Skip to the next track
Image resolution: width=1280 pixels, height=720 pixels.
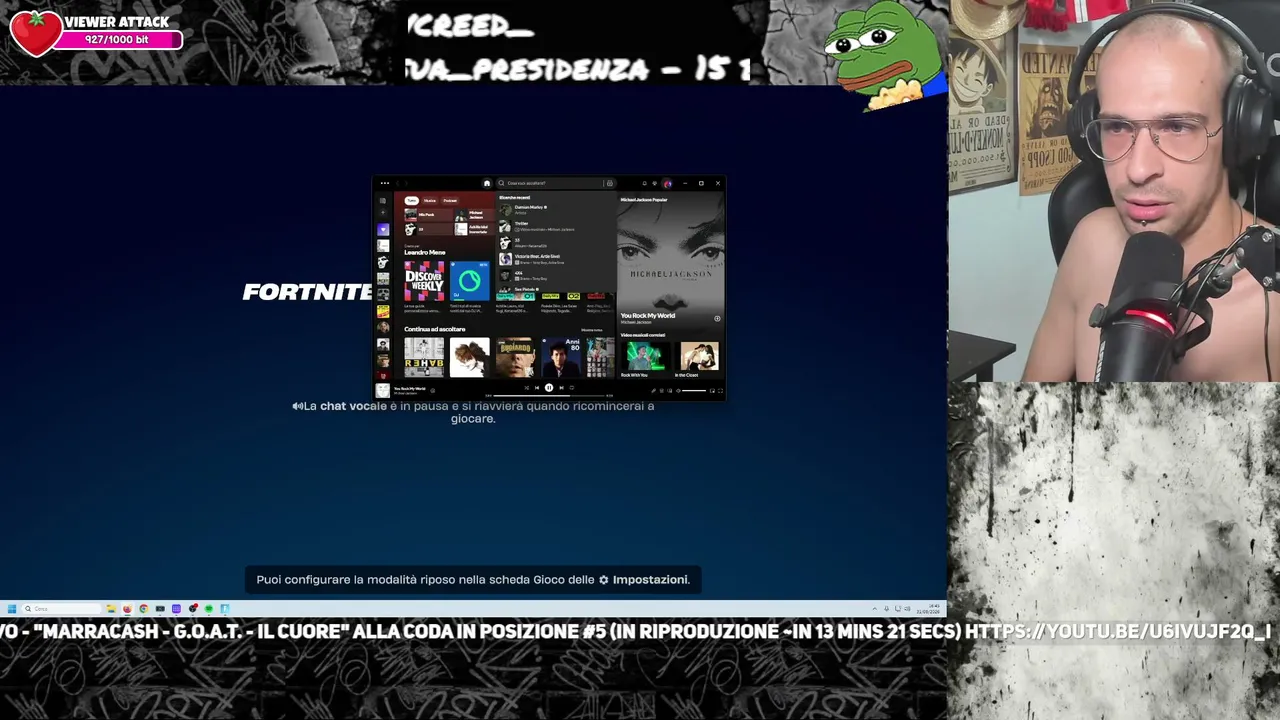click(561, 387)
